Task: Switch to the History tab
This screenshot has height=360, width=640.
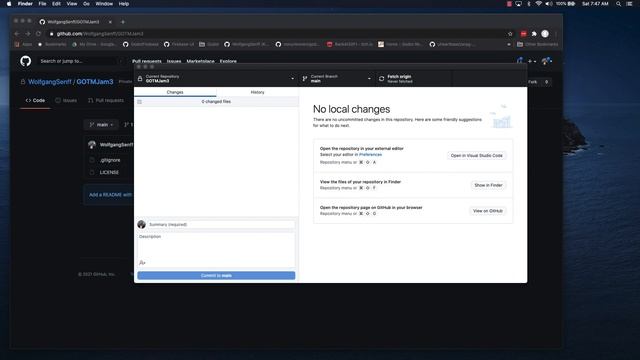Action: pyautogui.click(x=258, y=92)
